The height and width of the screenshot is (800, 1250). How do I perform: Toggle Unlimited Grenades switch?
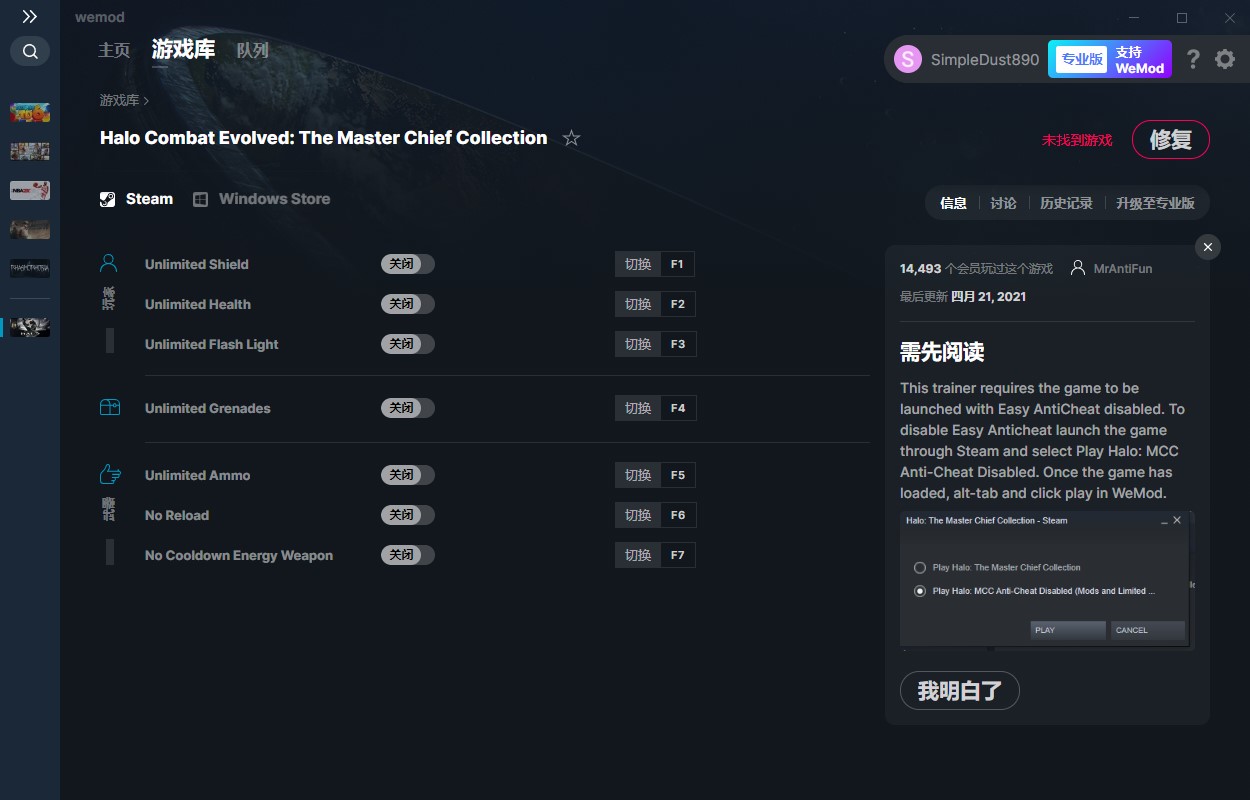point(407,408)
